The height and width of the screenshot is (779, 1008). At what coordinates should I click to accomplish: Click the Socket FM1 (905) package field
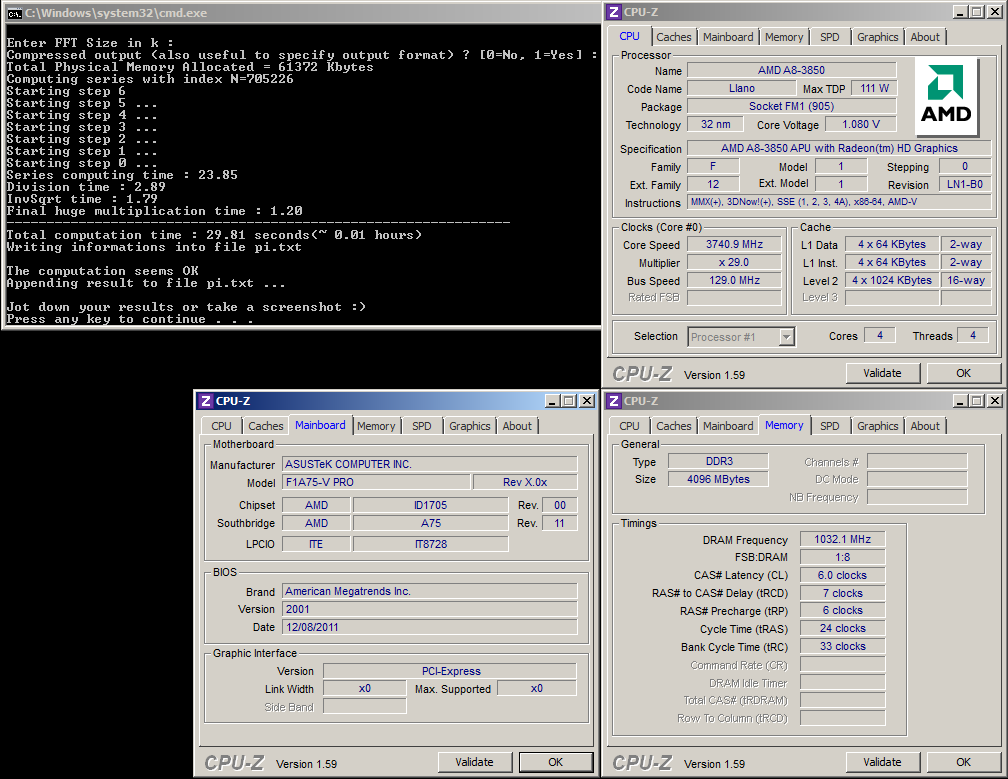(x=791, y=107)
